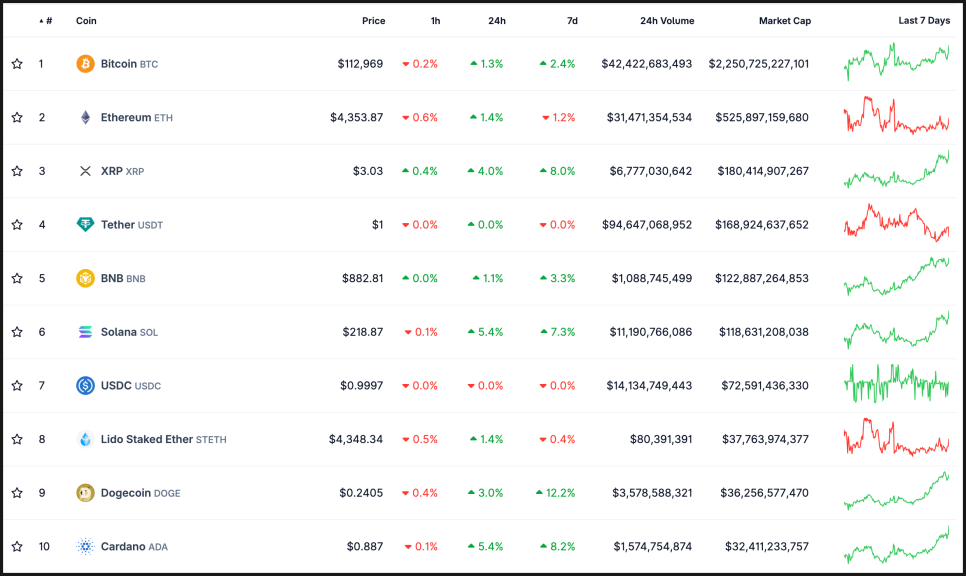The height and width of the screenshot is (576, 966).
Task: Click the Cardano logo icon
Action: [x=85, y=546]
